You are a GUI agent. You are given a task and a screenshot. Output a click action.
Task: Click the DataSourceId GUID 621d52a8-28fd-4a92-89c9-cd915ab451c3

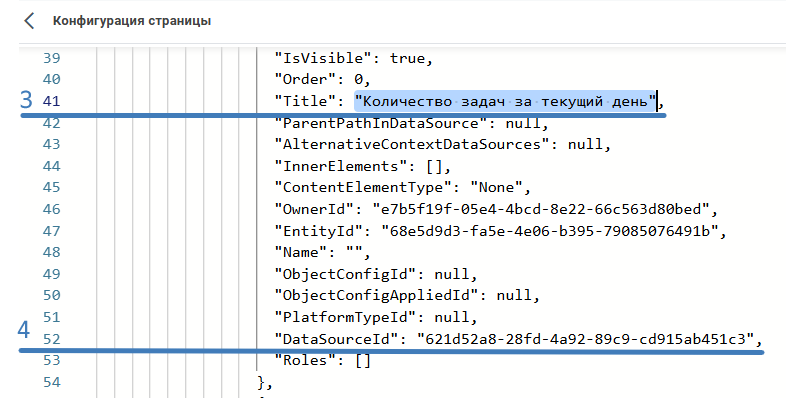coord(585,339)
